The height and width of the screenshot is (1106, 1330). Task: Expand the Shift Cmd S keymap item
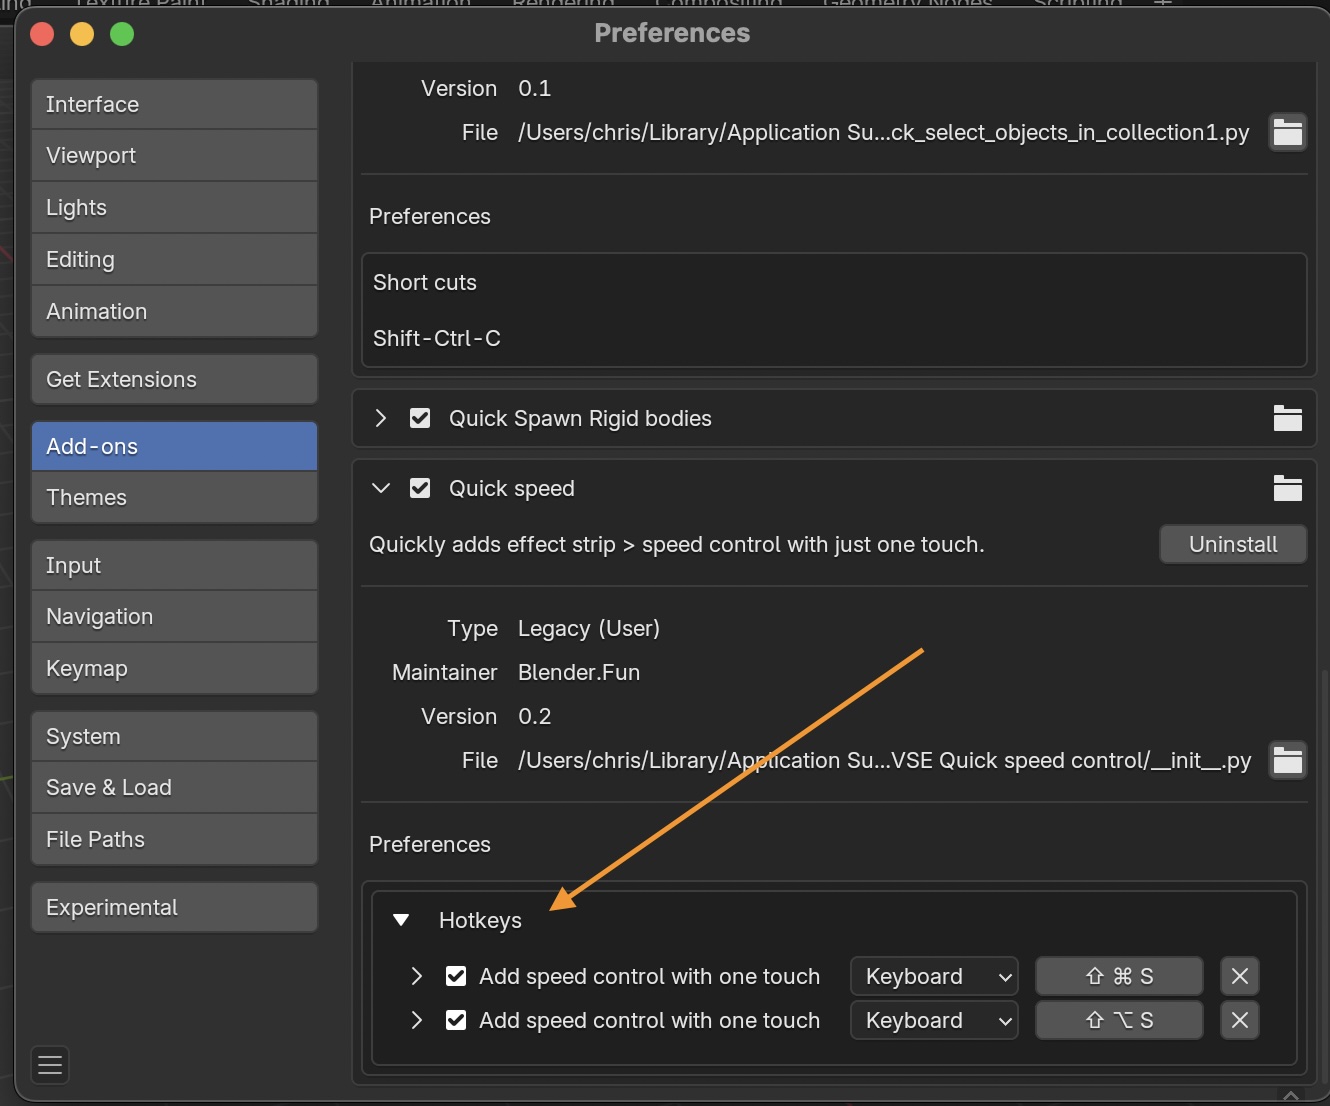[417, 976]
